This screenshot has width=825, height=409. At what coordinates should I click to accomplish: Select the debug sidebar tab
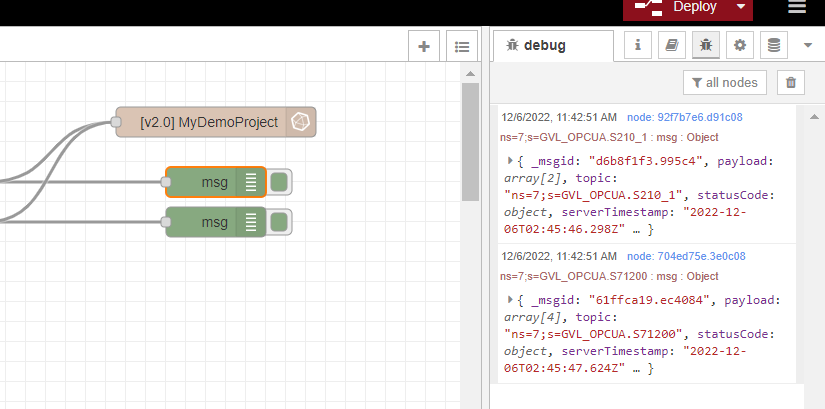[x=553, y=45]
